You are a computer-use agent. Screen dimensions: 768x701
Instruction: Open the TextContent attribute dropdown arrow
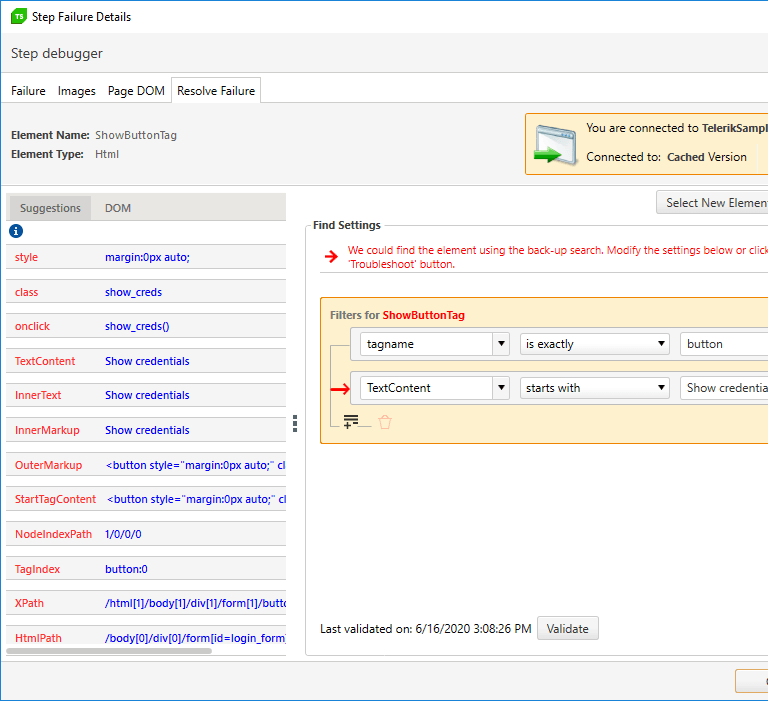tap(501, 388)
